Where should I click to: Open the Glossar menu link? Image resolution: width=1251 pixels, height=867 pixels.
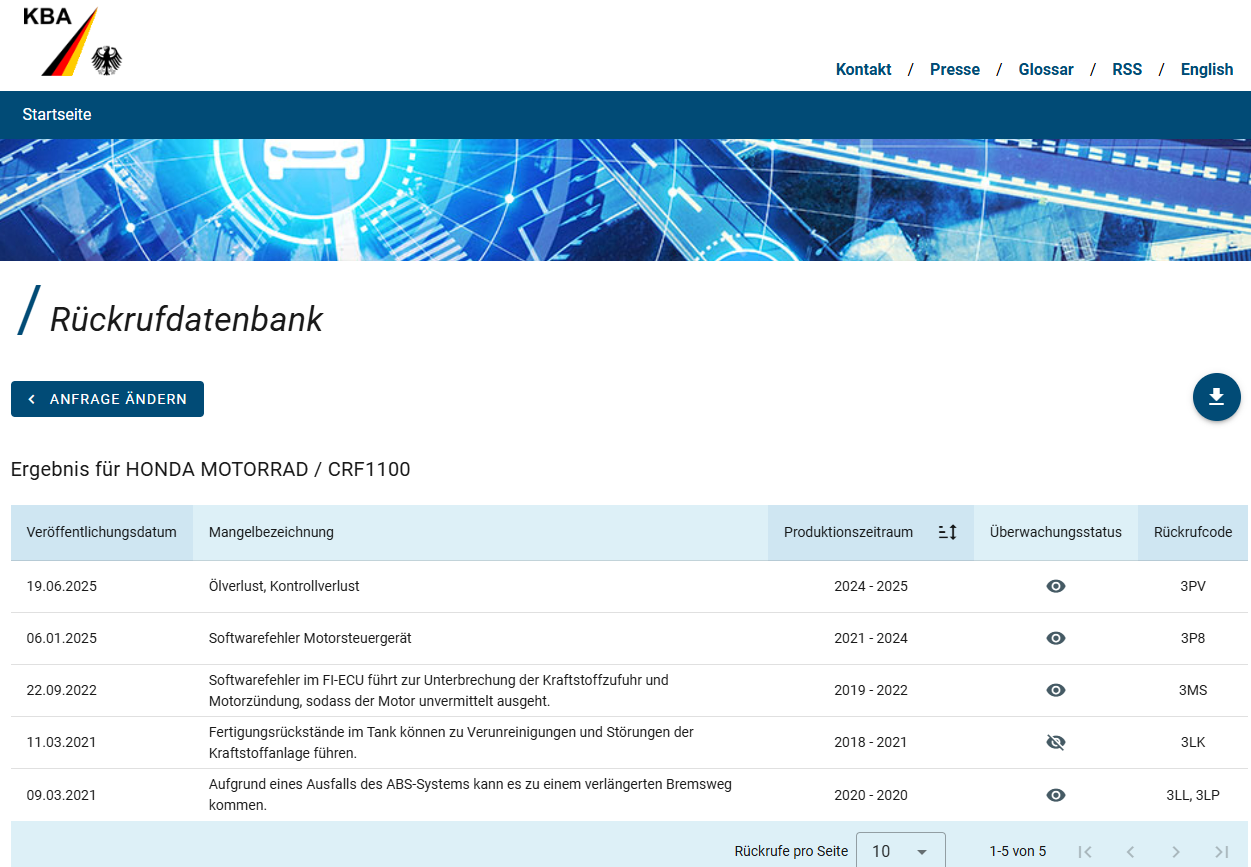1045,70
